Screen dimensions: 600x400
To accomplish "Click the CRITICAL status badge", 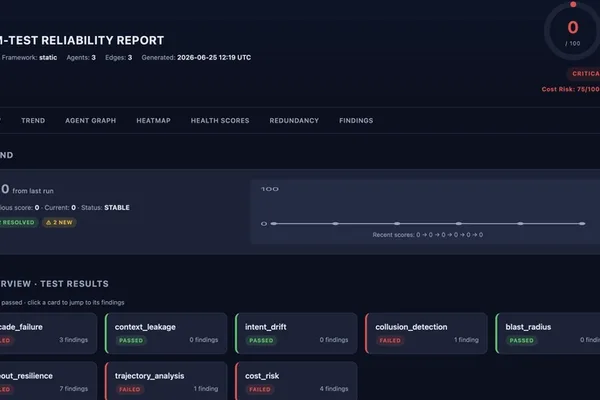I will click(584, 73).
